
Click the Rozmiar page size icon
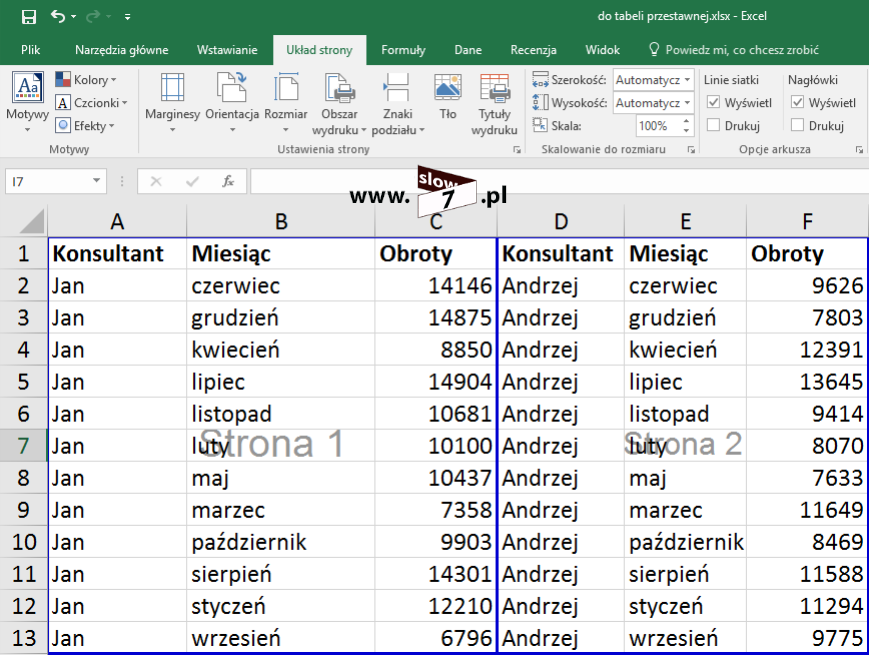pyautogui.click(x=286, y=88)
